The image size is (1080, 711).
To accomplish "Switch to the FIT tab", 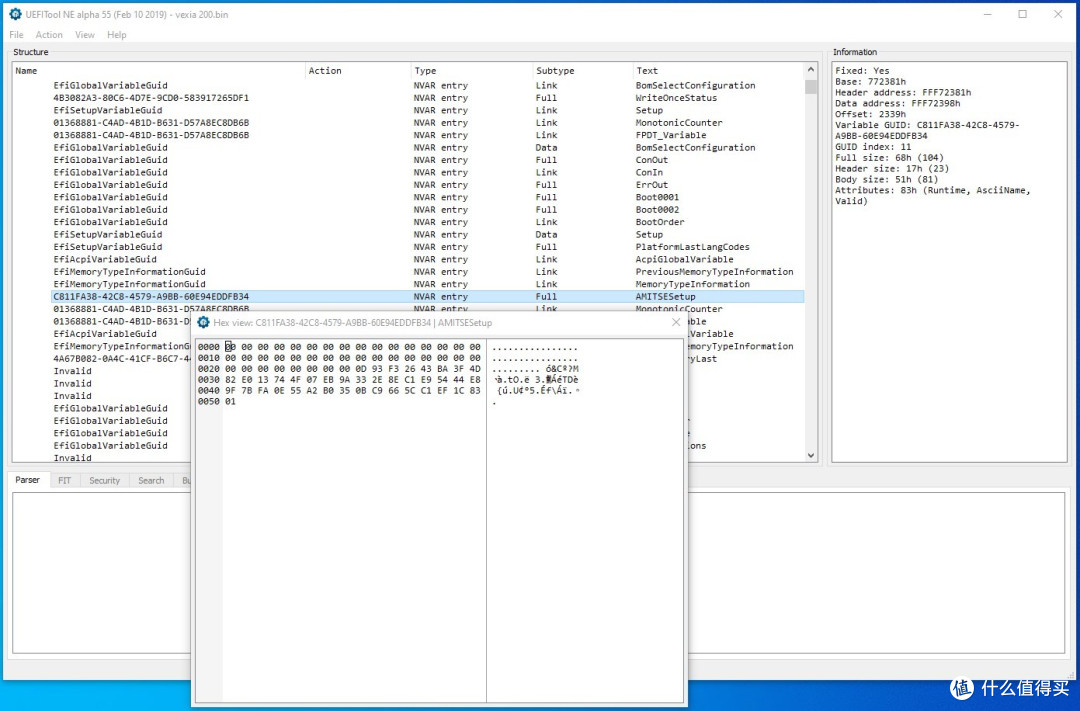I will 64,480.
